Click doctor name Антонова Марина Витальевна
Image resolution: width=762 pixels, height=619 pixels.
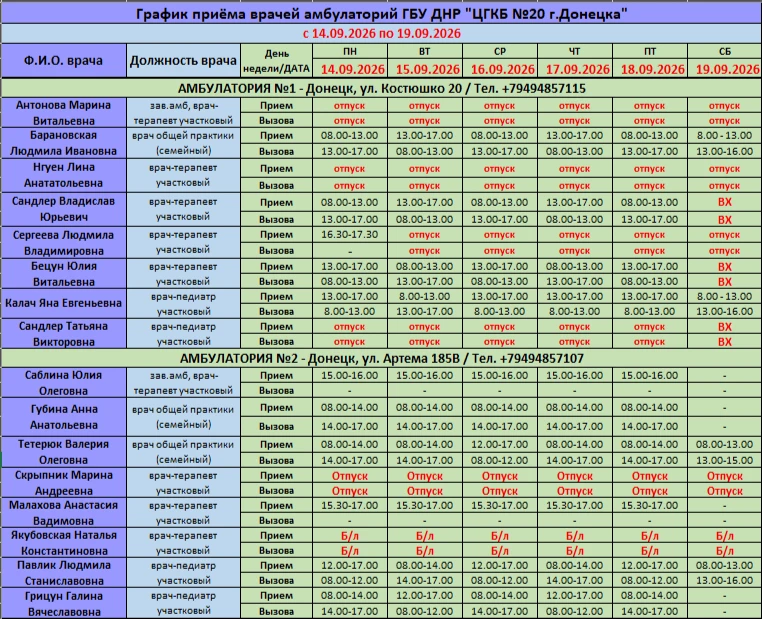[x=64, y=113]
